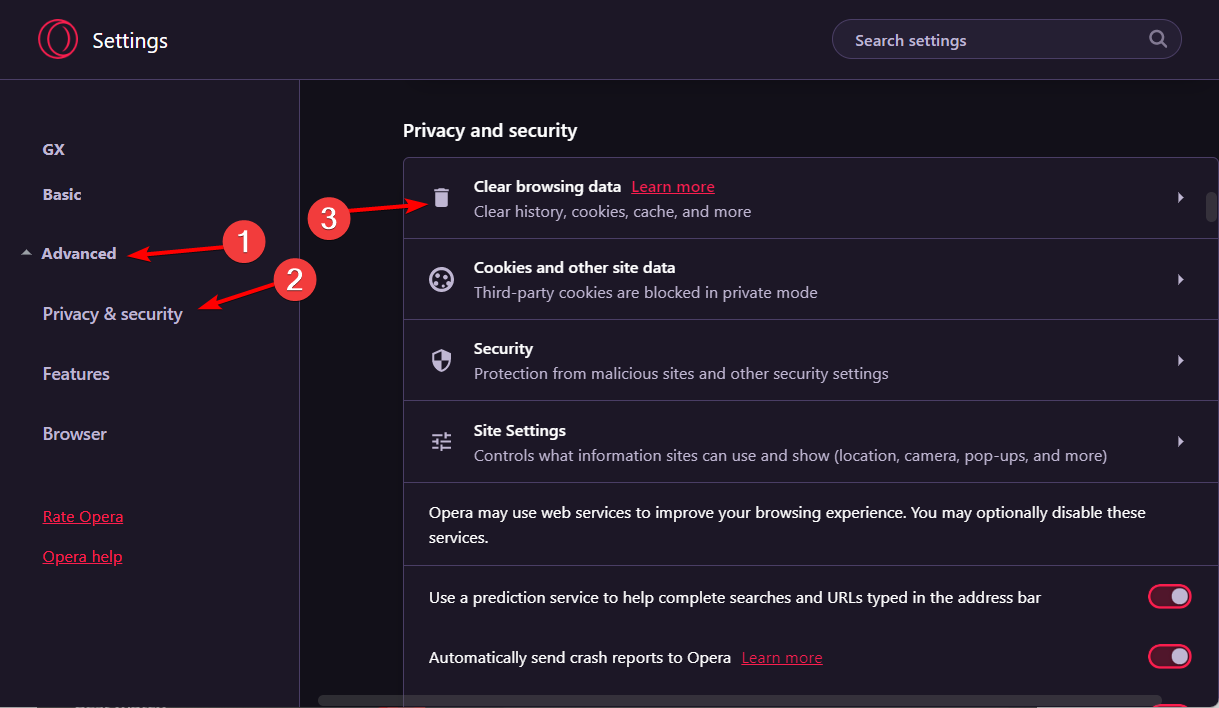The image size is (1219, 708).
Task: Click the Opera help link
Action: (x=82, y=557)
